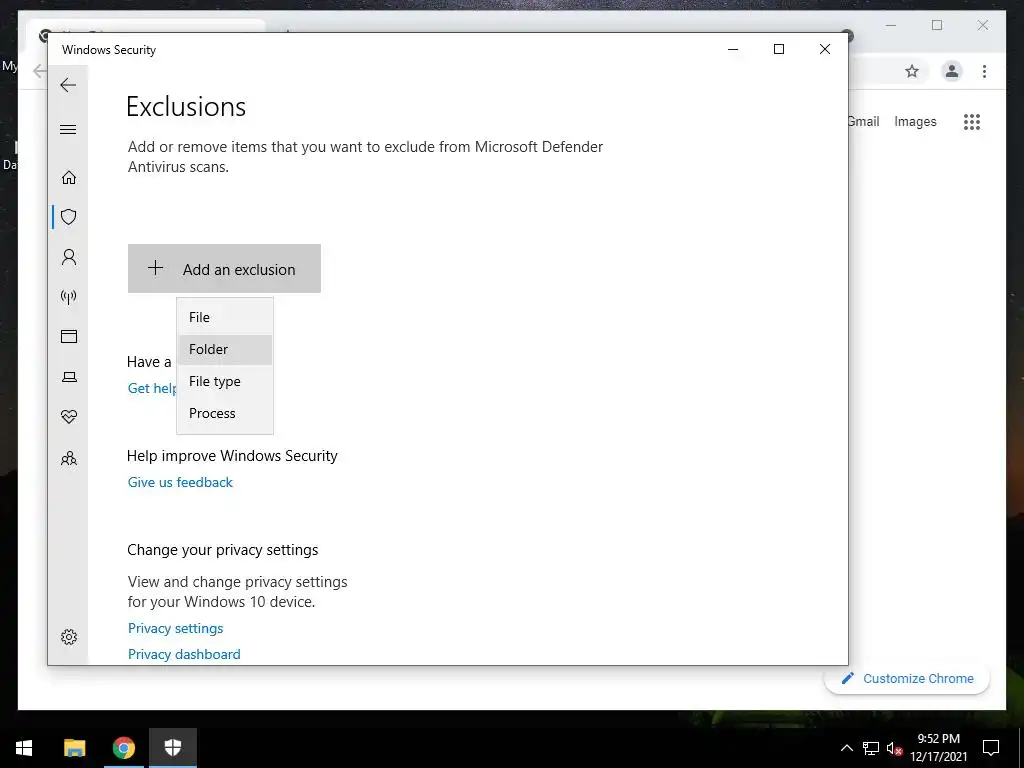Click Customize Chrome button

(907, 679)
